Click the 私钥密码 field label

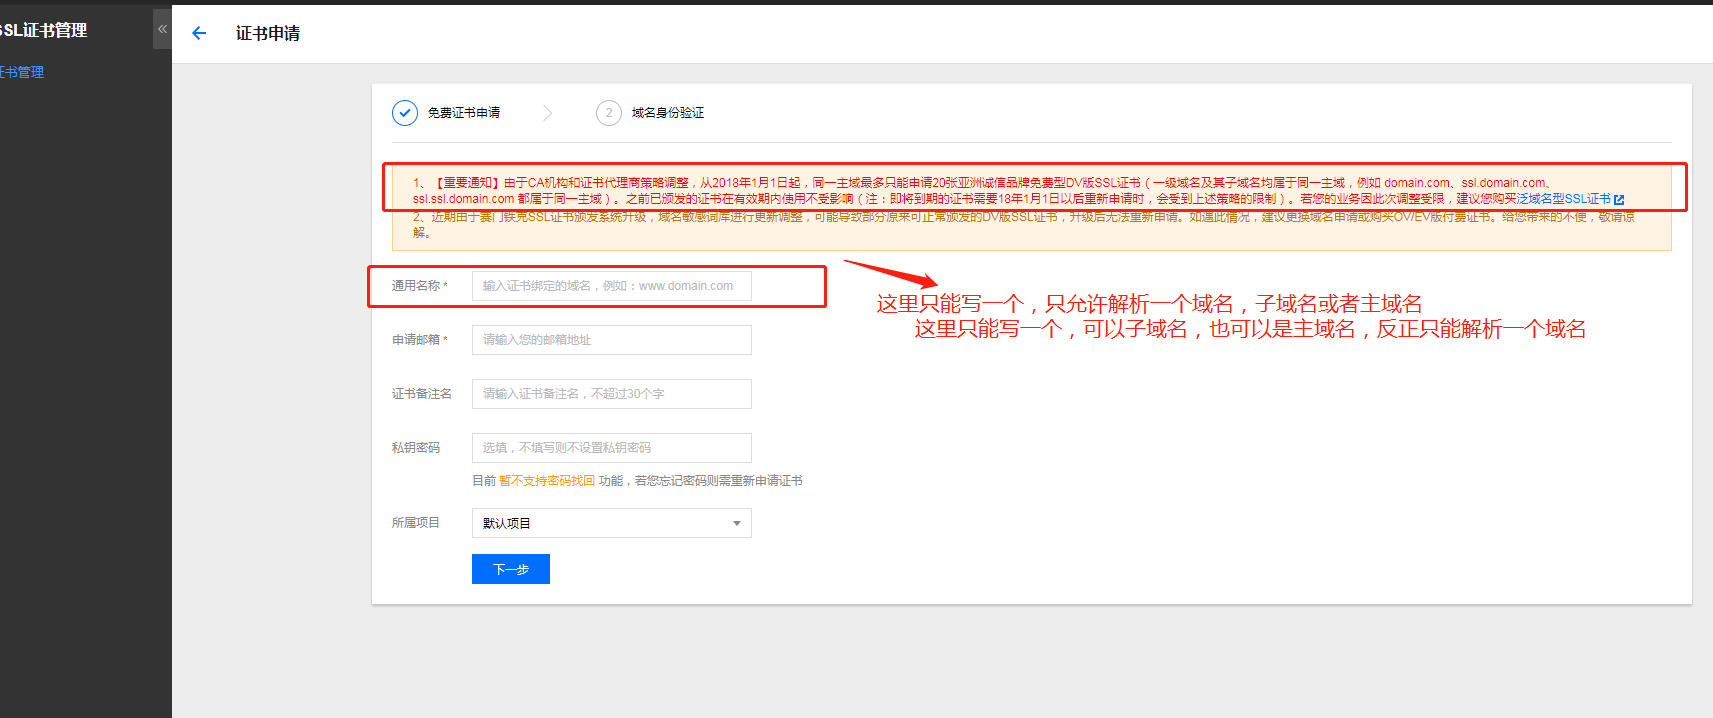416,448
